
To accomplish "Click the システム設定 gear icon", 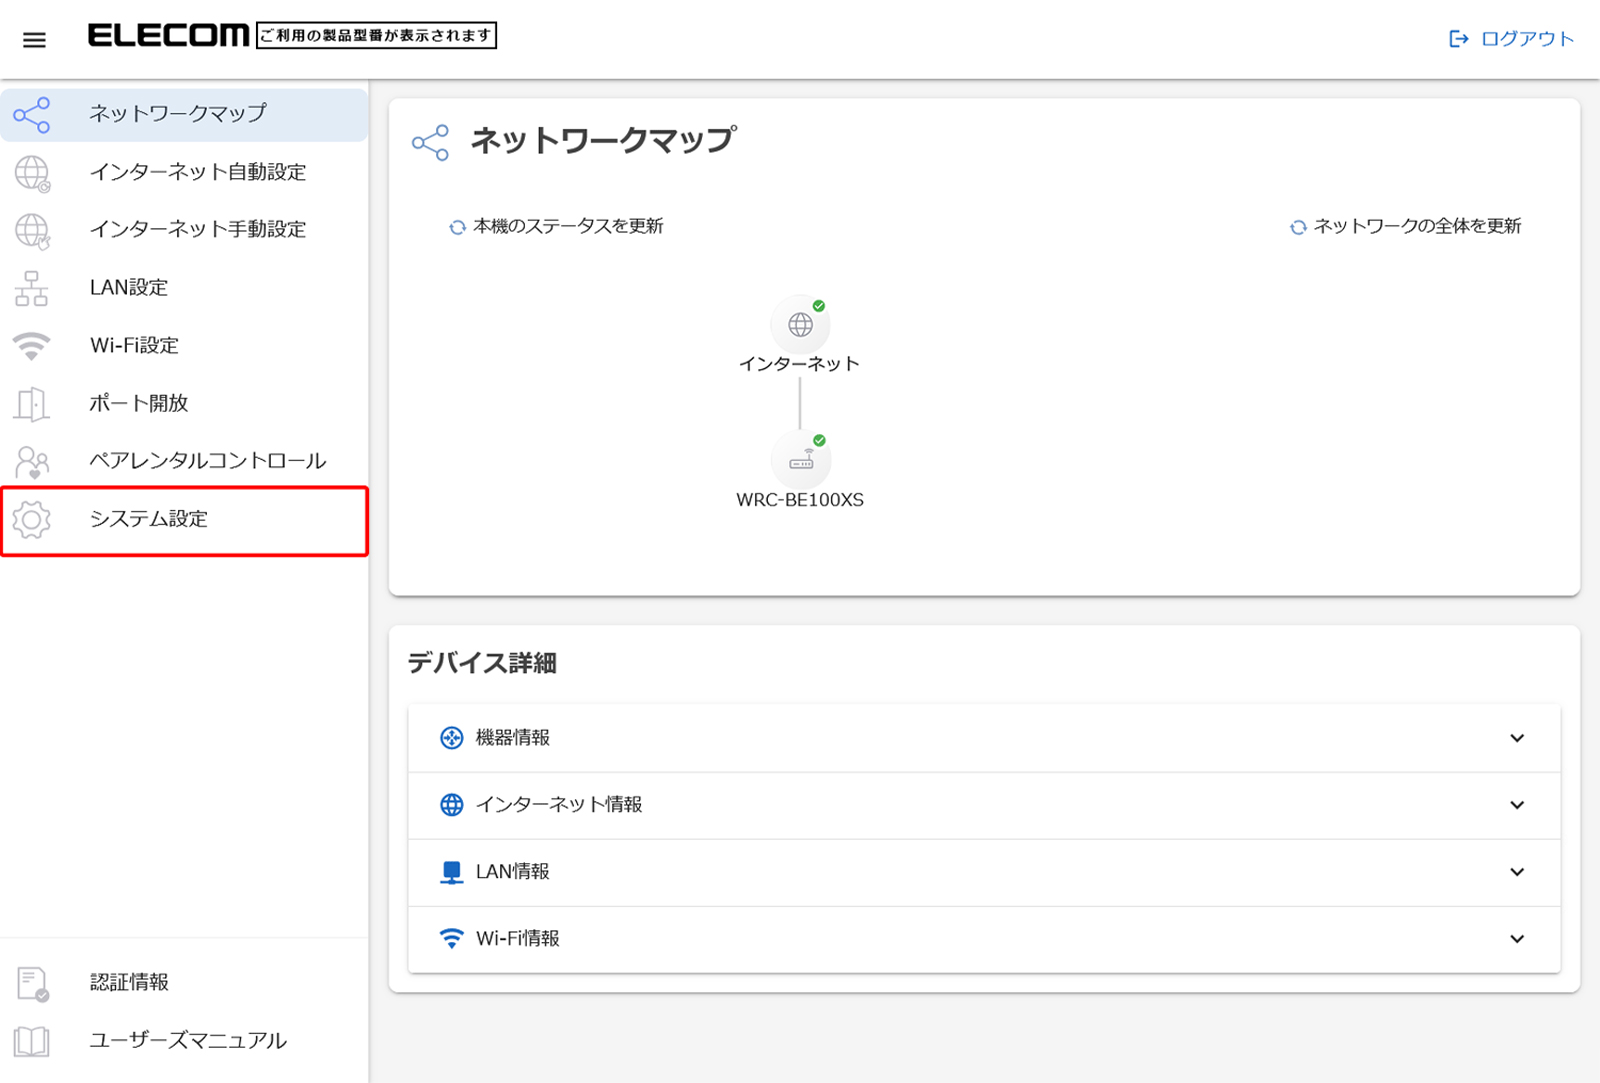I will pyautogui.click(x=32, y=519).
